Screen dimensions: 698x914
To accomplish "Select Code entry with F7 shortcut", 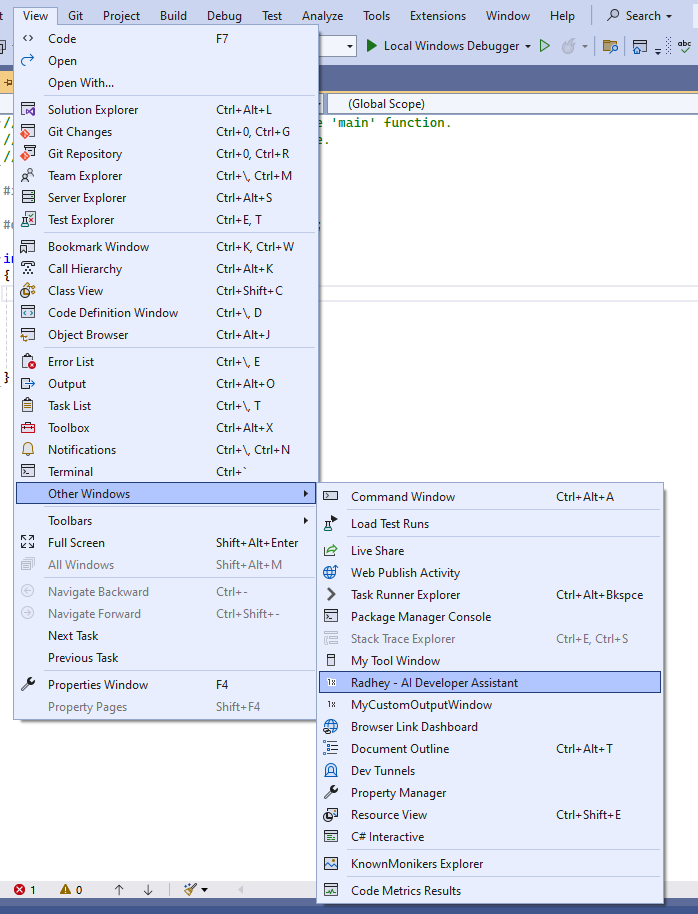I will tap(166, 38).
